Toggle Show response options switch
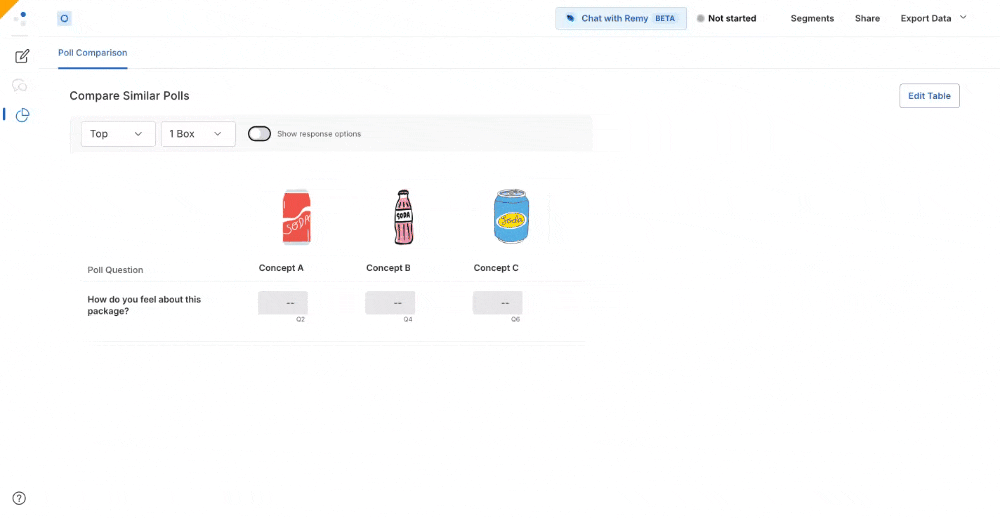The image size is (1000, 518). pos(259,134)
